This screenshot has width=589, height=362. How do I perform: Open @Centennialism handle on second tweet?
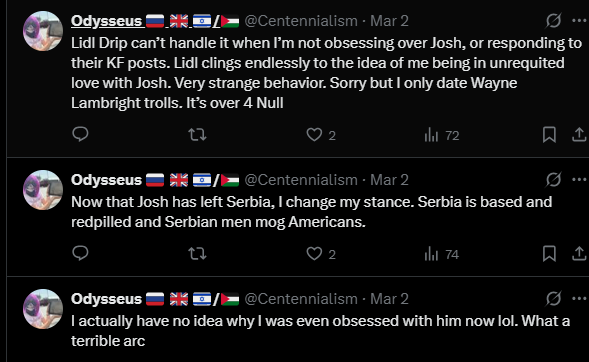[x=301, y=180]
